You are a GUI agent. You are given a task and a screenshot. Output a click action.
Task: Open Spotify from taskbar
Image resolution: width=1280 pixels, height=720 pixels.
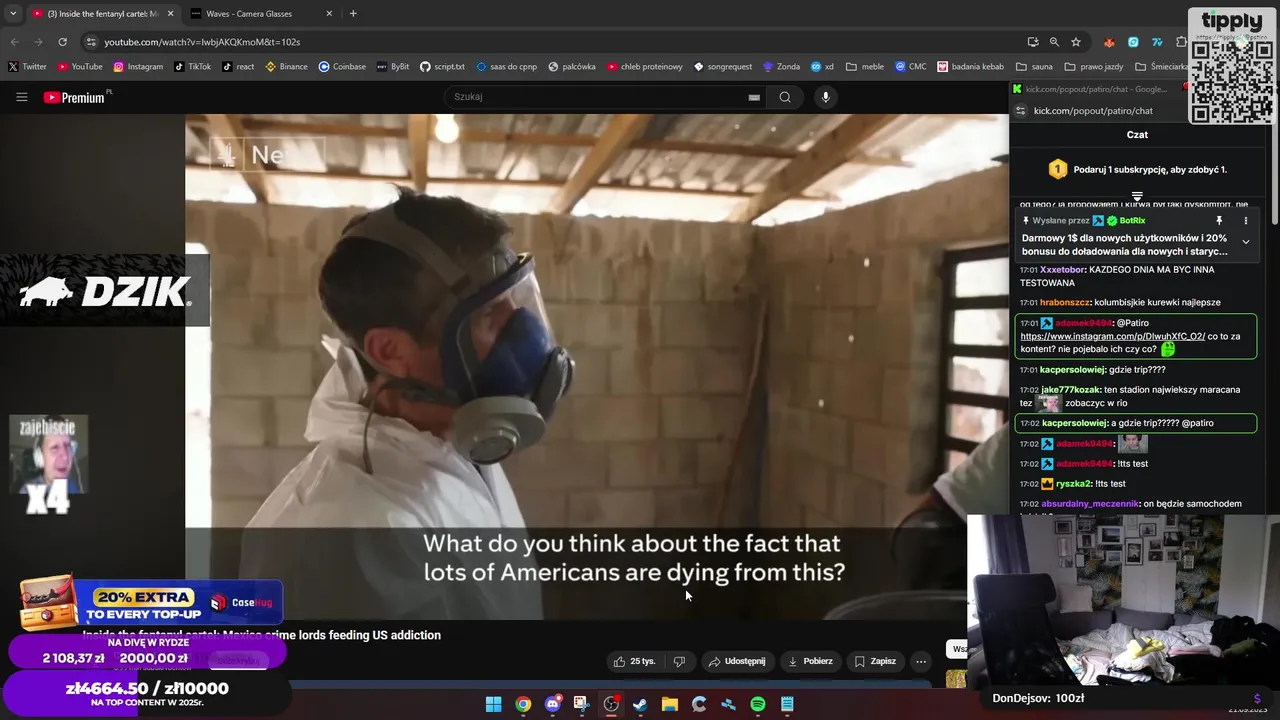point(758,704)
